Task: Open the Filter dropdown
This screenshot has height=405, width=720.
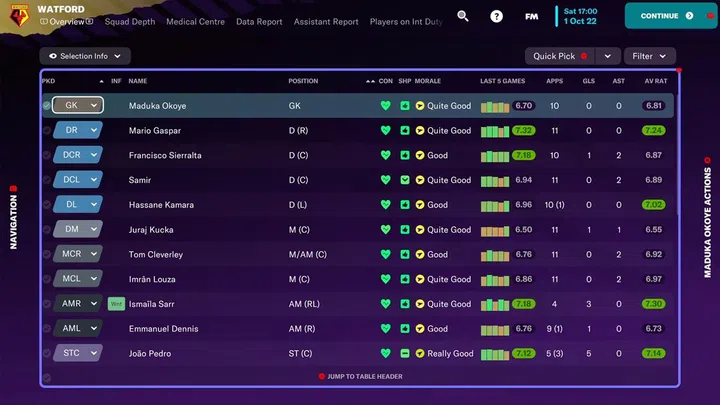Action: 650,56
